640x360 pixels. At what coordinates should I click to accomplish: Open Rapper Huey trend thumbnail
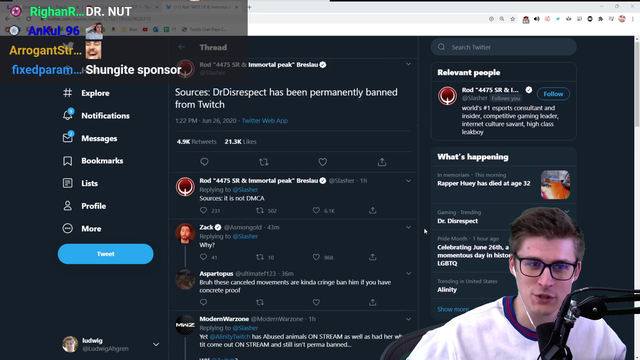(x=556, y=184)
